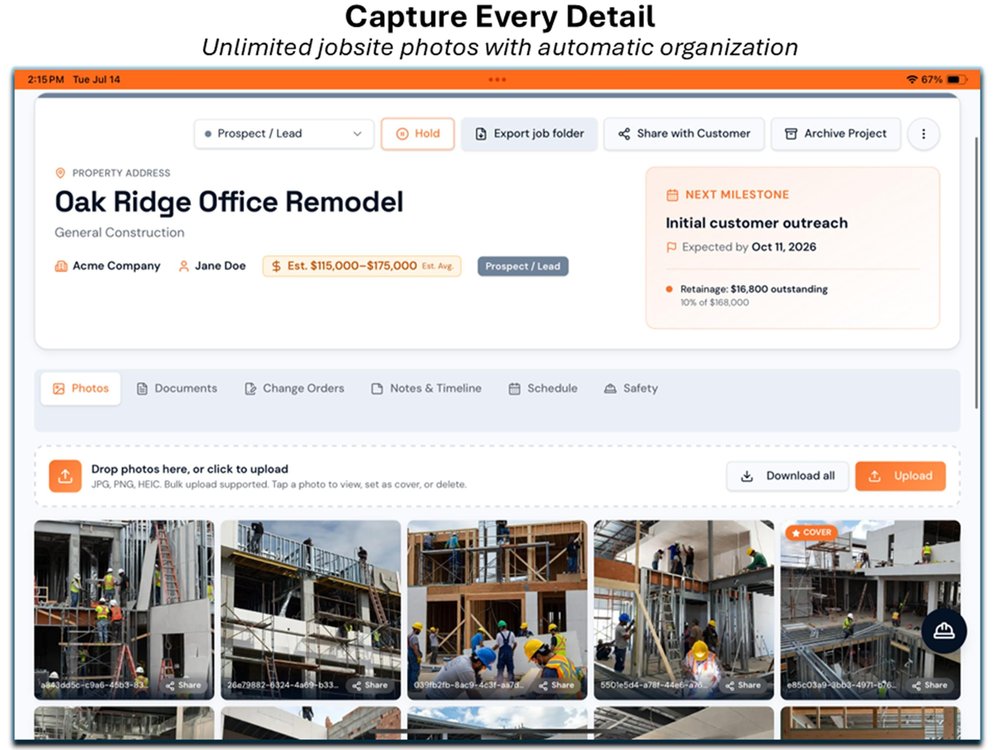Archive this project
Viewport: 1000px width, 750px height.
tap(835, 134)
